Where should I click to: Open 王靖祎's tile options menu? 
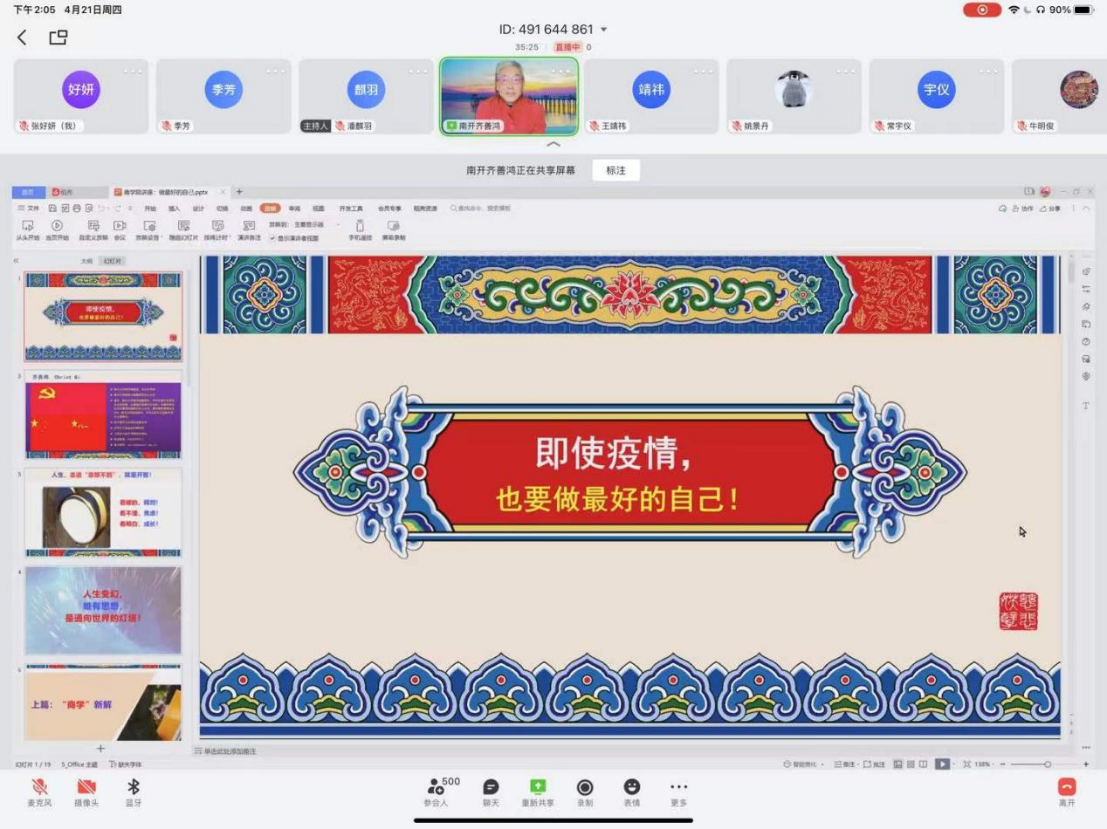click(704, 70)
